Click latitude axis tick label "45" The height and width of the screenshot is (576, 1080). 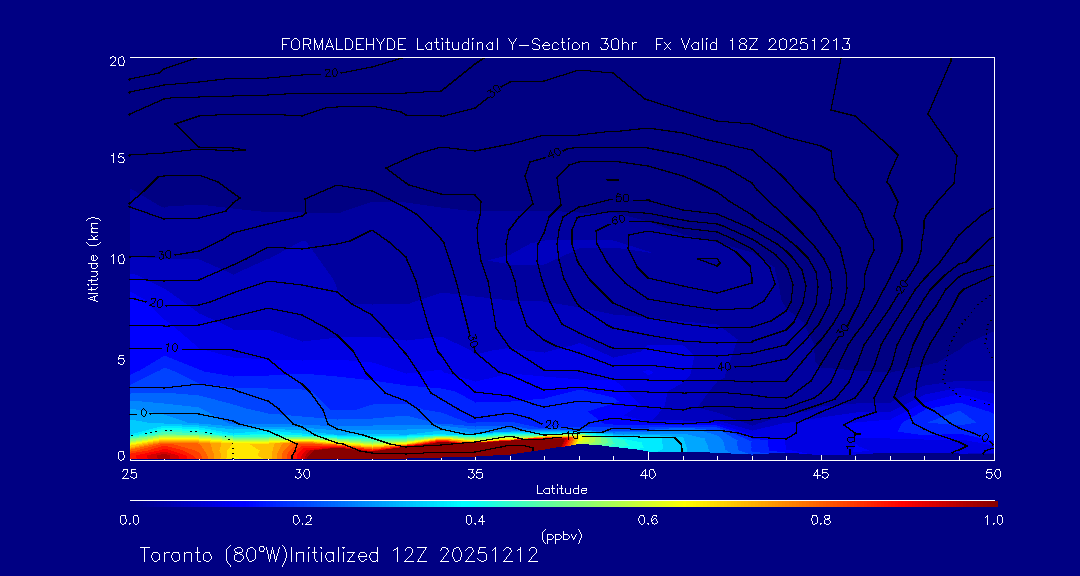click(820, 474)
